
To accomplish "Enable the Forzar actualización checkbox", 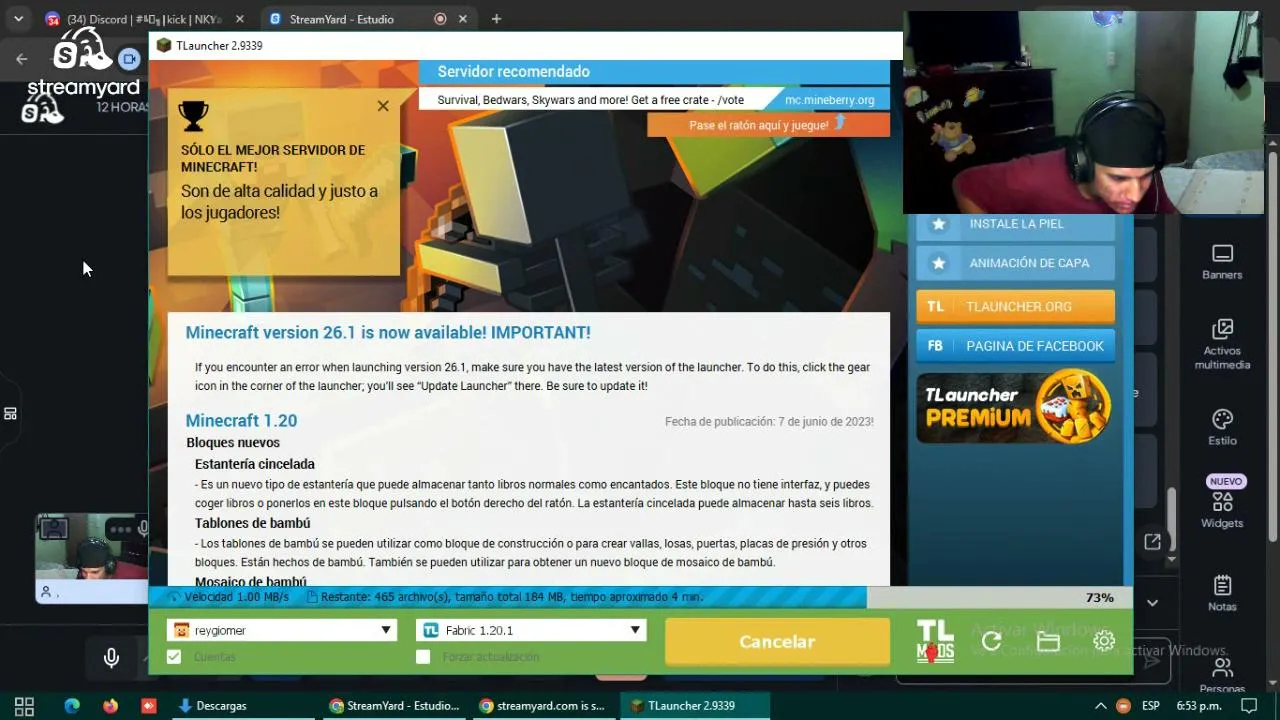I will tap(423, 656).
